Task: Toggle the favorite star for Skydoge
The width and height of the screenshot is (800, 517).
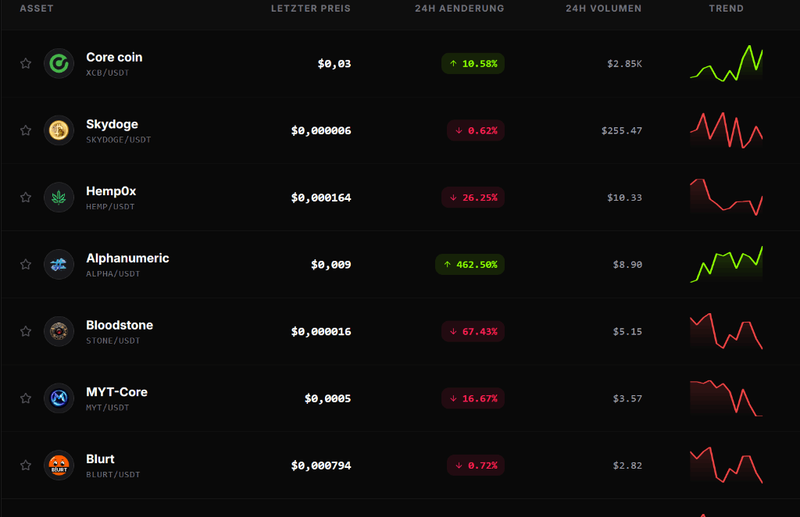Action: click(x=26, y=130)
